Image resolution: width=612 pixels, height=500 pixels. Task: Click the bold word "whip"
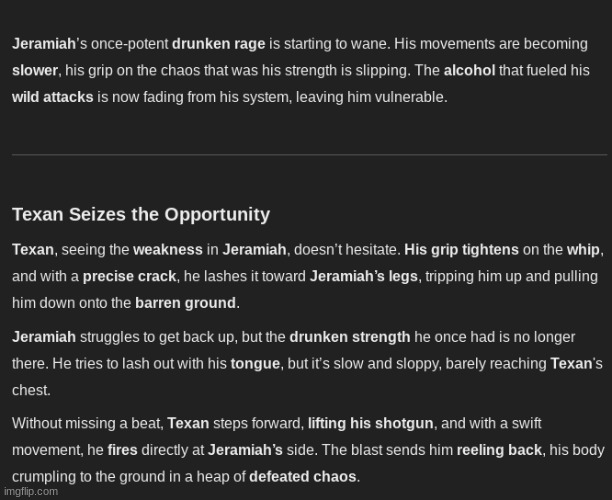582,249
